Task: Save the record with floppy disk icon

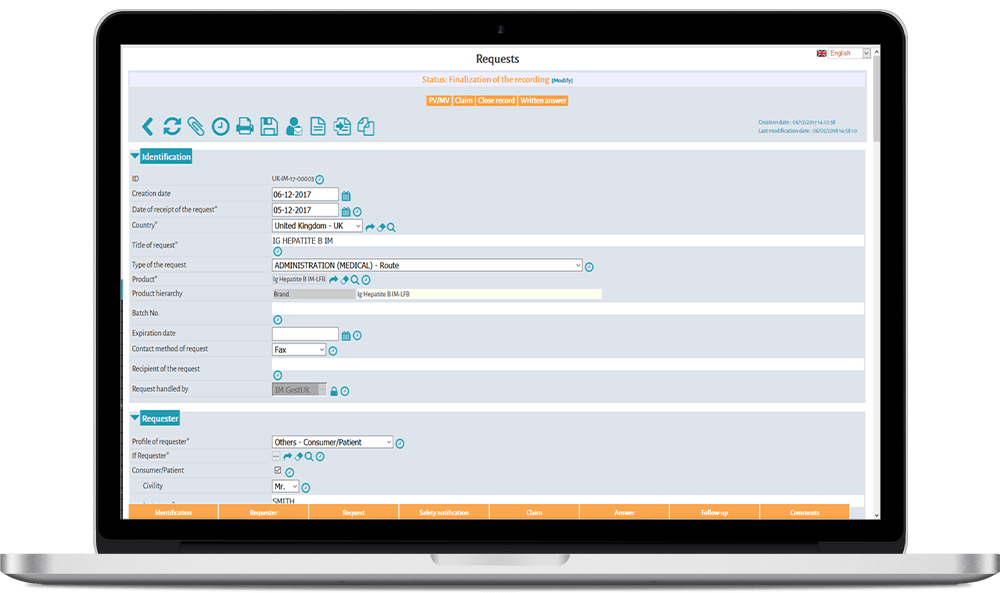Action: click(x=269, y=126)
